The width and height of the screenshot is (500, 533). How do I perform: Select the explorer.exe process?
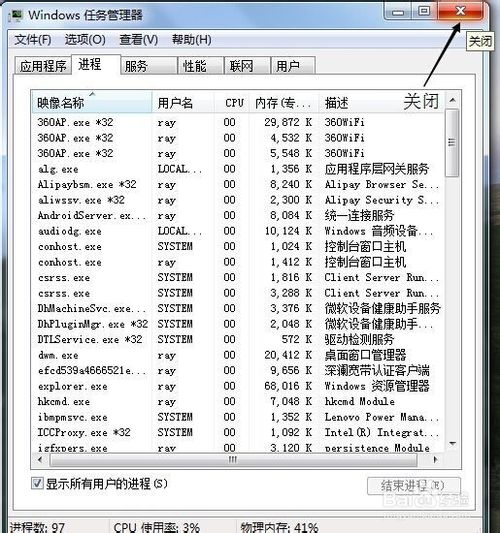point(238,386)
